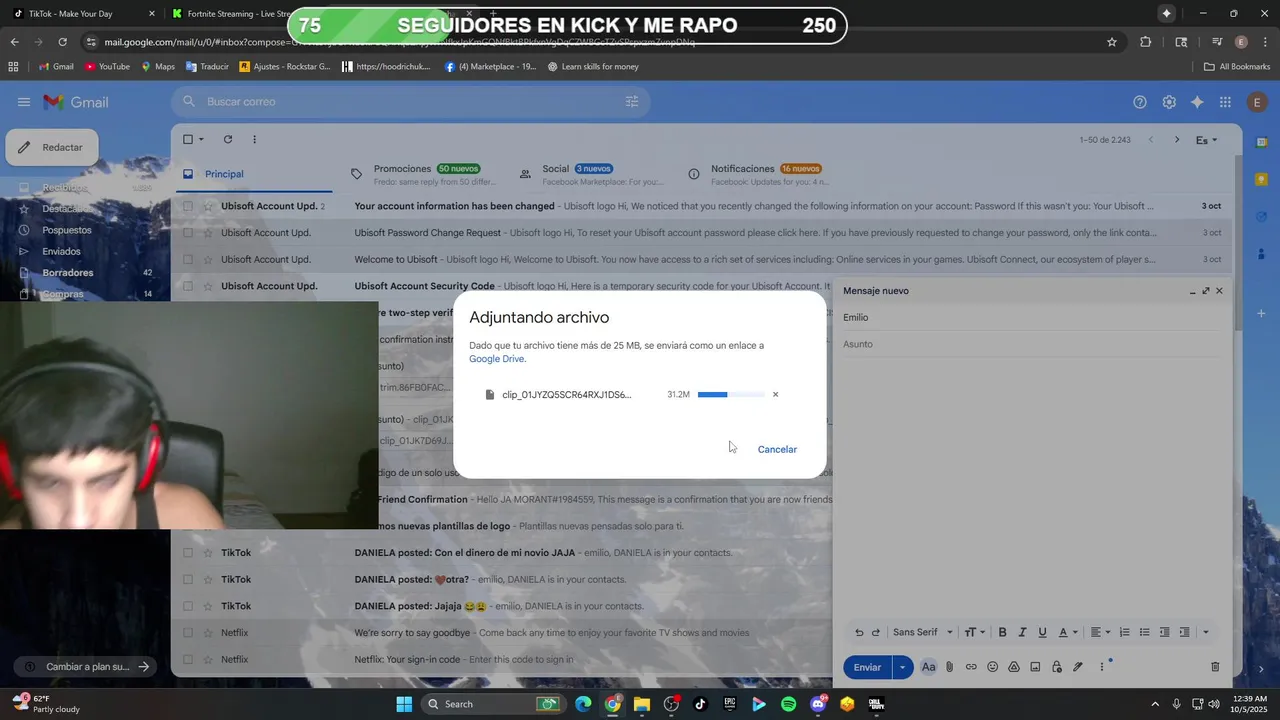This screenshot has height=720, width=1280.
Task: Open the emoji picker in compose
Action: (992, 667)
